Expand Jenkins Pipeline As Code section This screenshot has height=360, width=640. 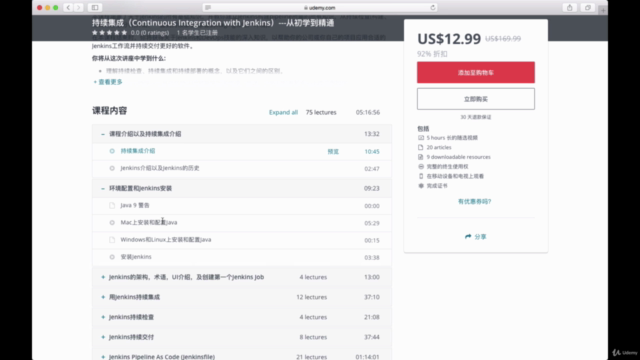pyautogui.click(x=242, y=354)
